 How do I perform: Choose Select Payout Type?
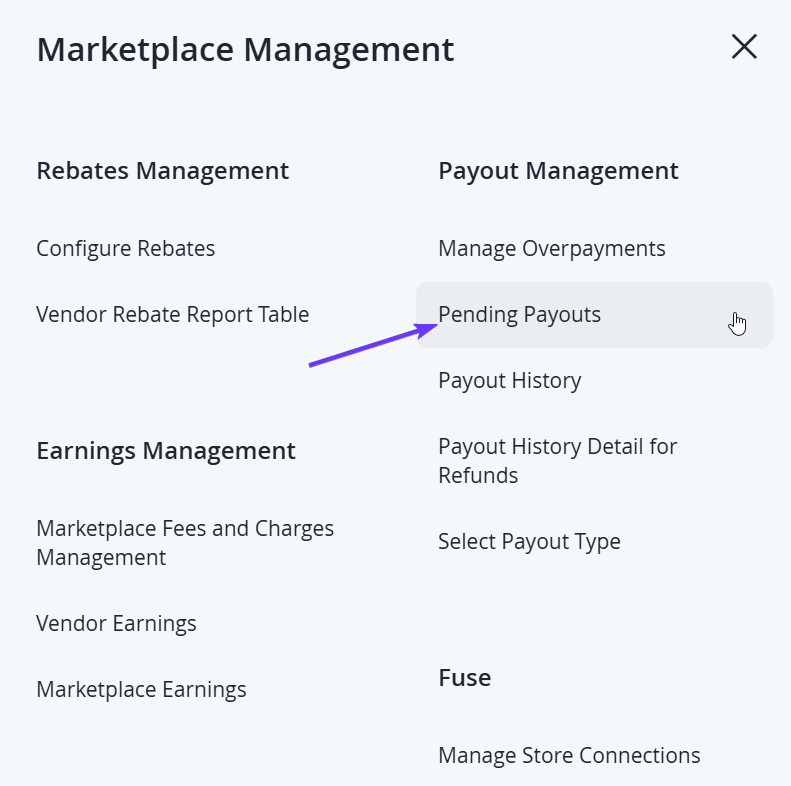pyautogui.click(x=529, y=542)
